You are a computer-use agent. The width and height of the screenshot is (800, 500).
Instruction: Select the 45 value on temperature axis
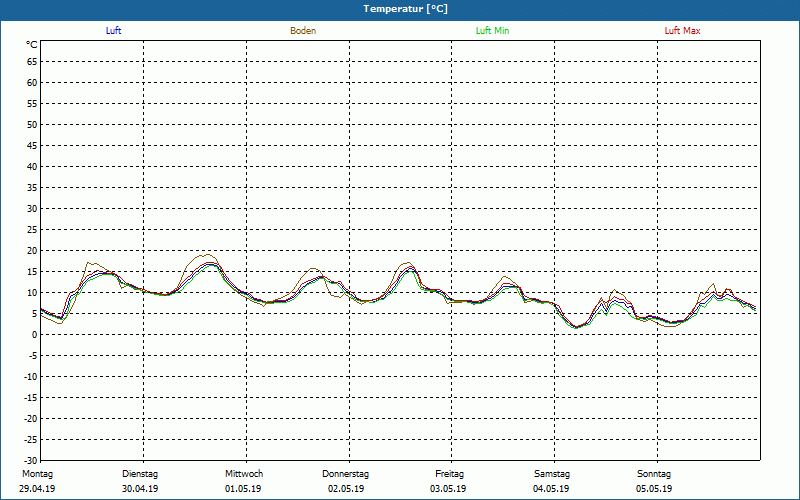pos(32,145)
